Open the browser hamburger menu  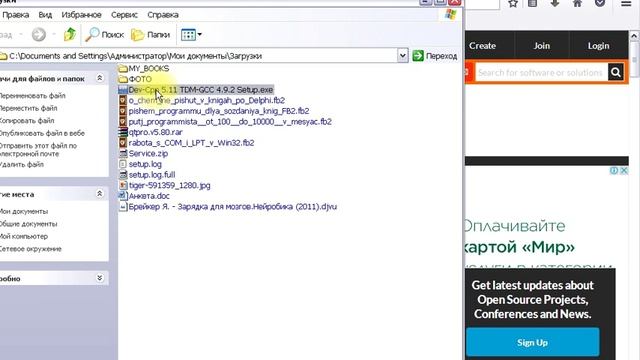pos(626,4)
